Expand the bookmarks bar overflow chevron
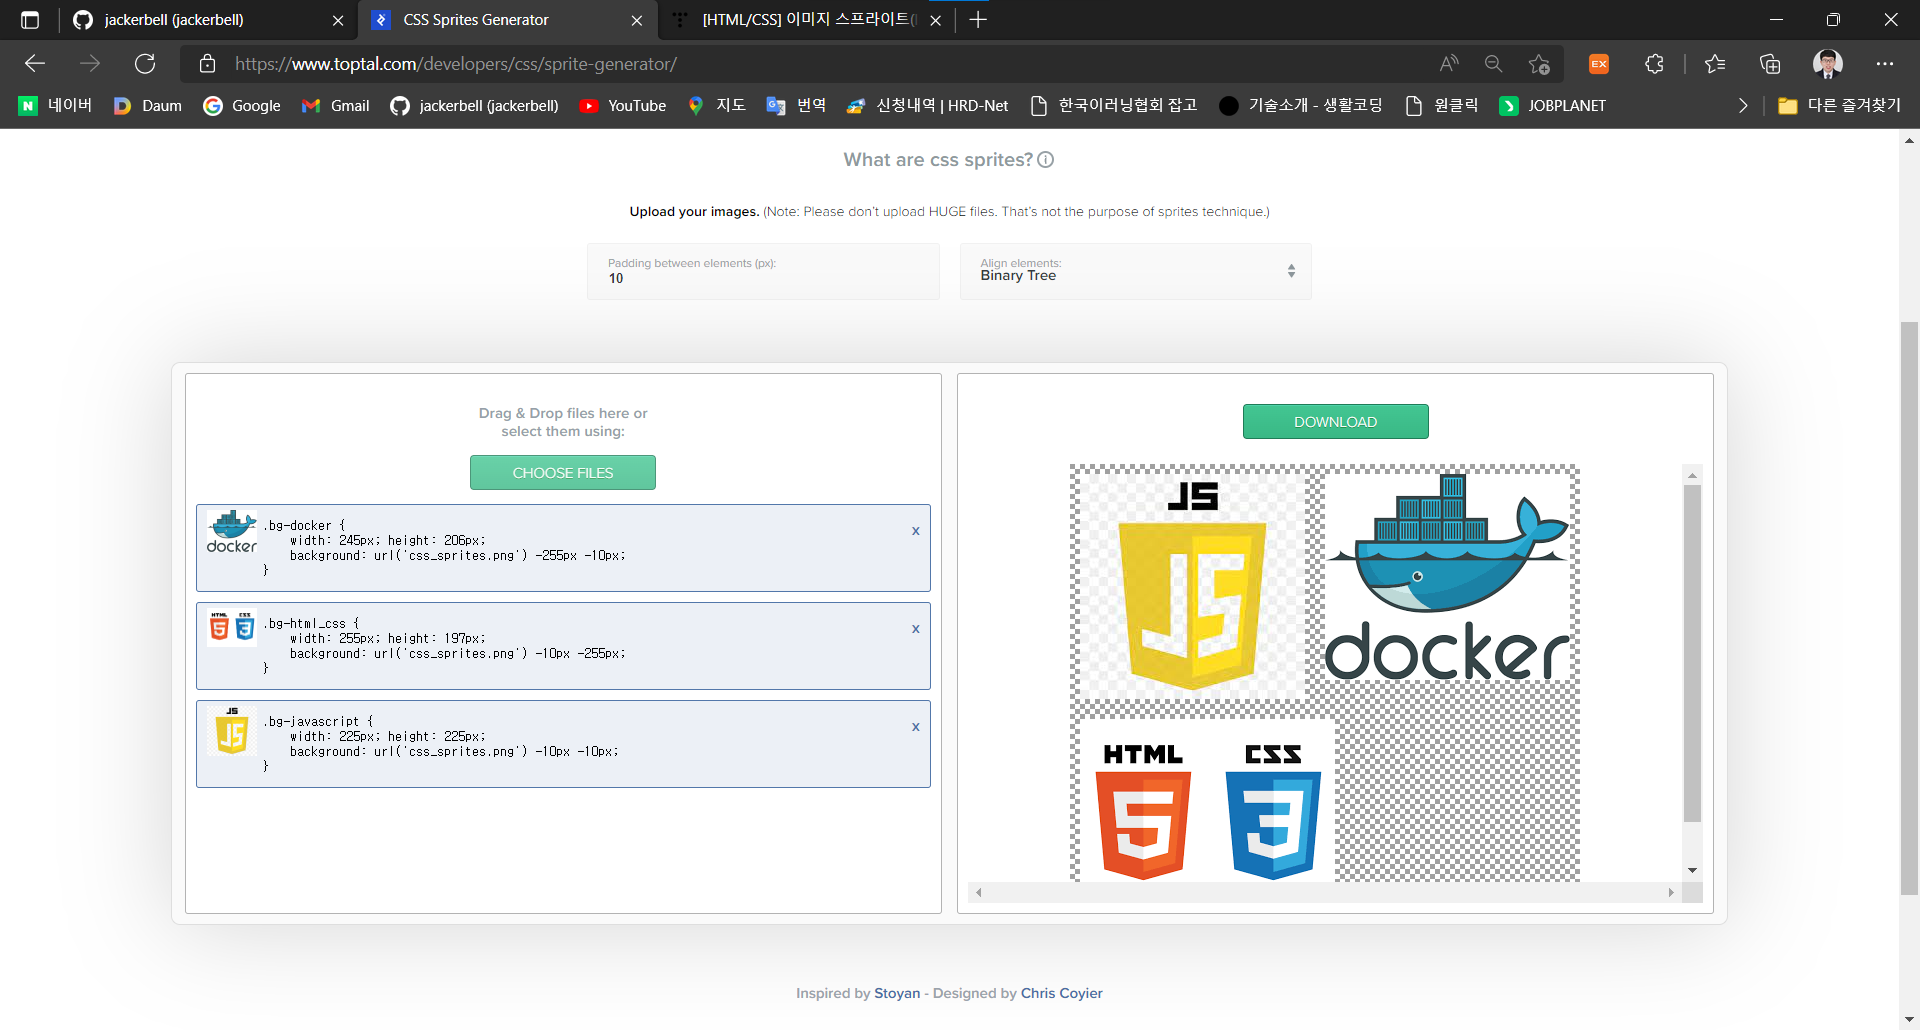Screen dimensions: 1920x1030 pyautogui.click(x=1743, y=106)
